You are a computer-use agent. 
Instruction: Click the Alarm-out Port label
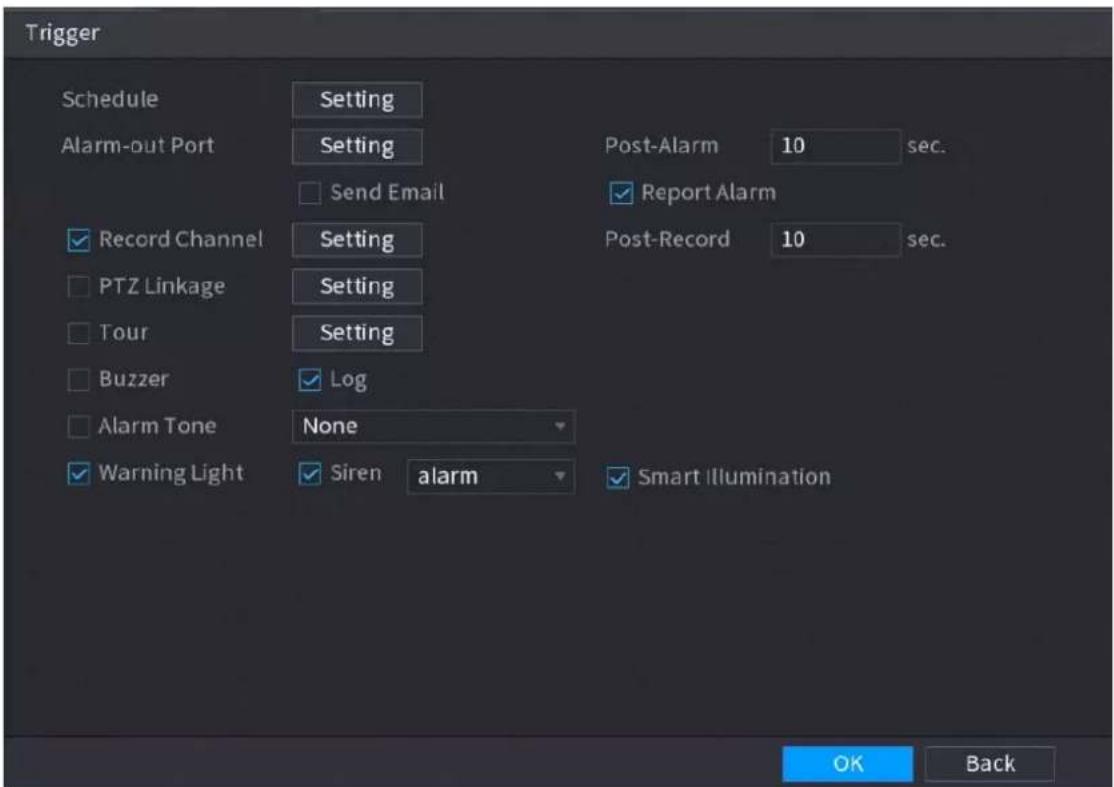(x=138, y=145)
